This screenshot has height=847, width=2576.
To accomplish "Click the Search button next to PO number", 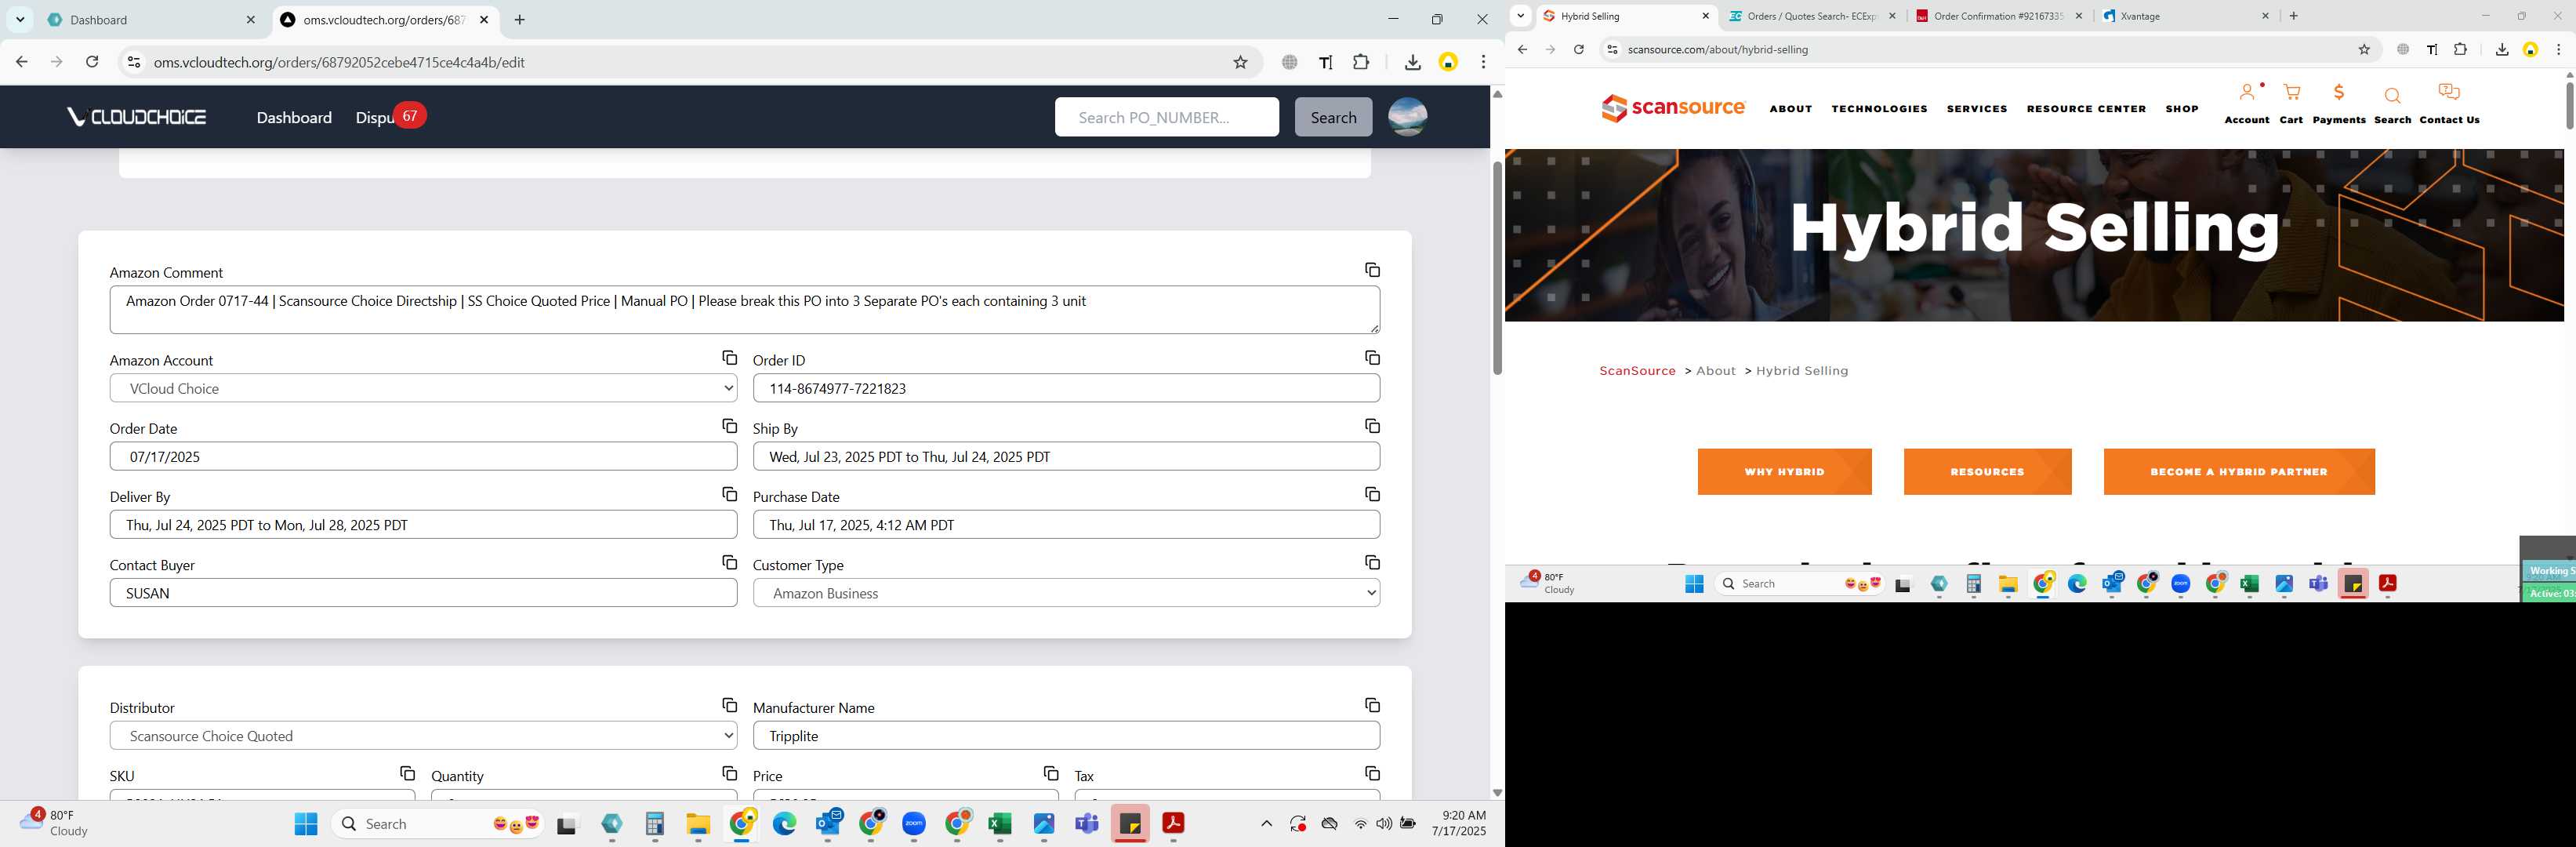I will (1333, 117).
